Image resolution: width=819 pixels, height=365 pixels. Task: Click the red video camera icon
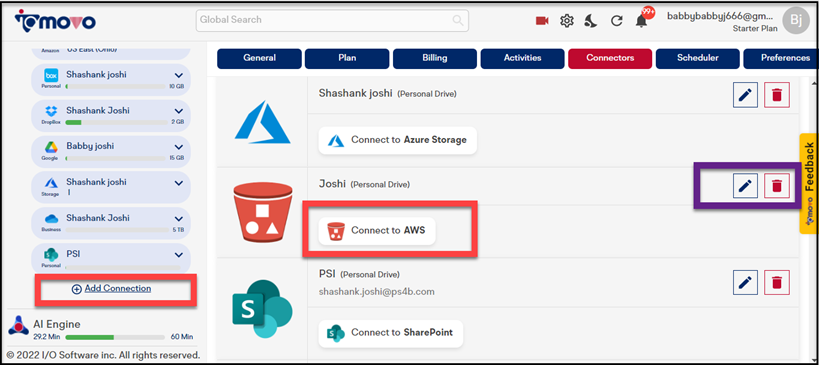click(542, 21)
